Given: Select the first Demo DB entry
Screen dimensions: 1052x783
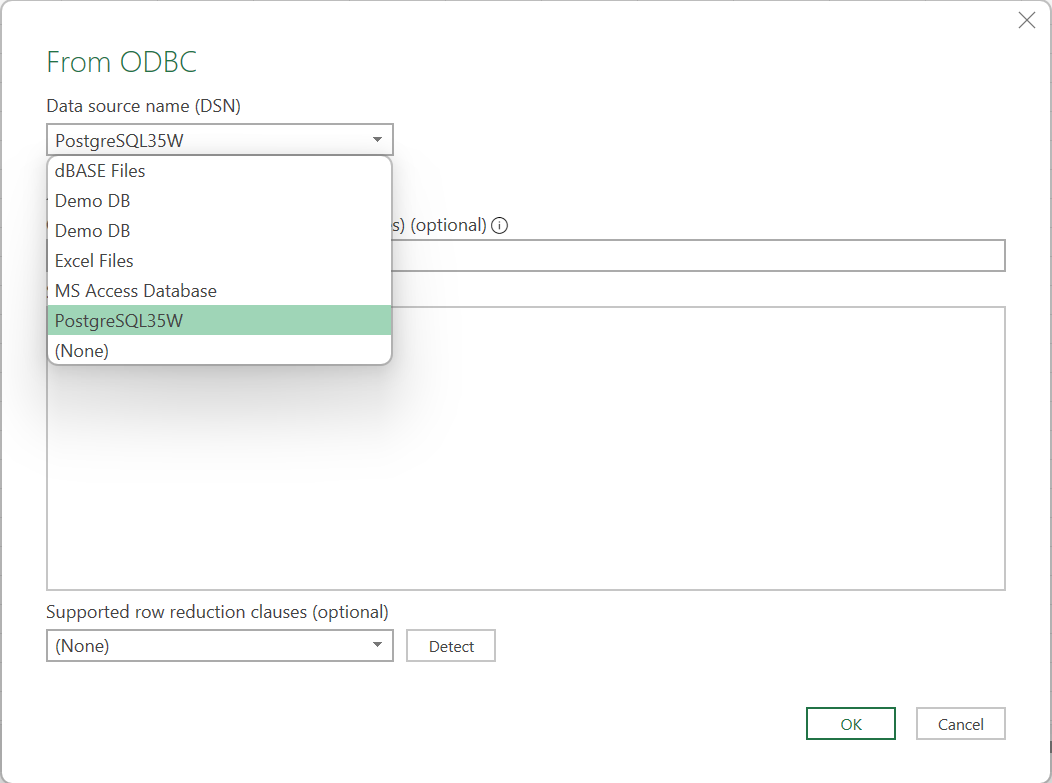Looking at the screenshot, I should 92,200.
